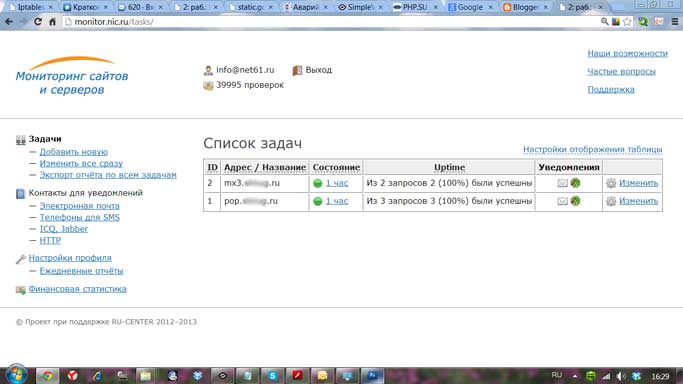Click the 16:29 clock in taskbar
This screenshot has height=384, width=683.
click(660, 376)
